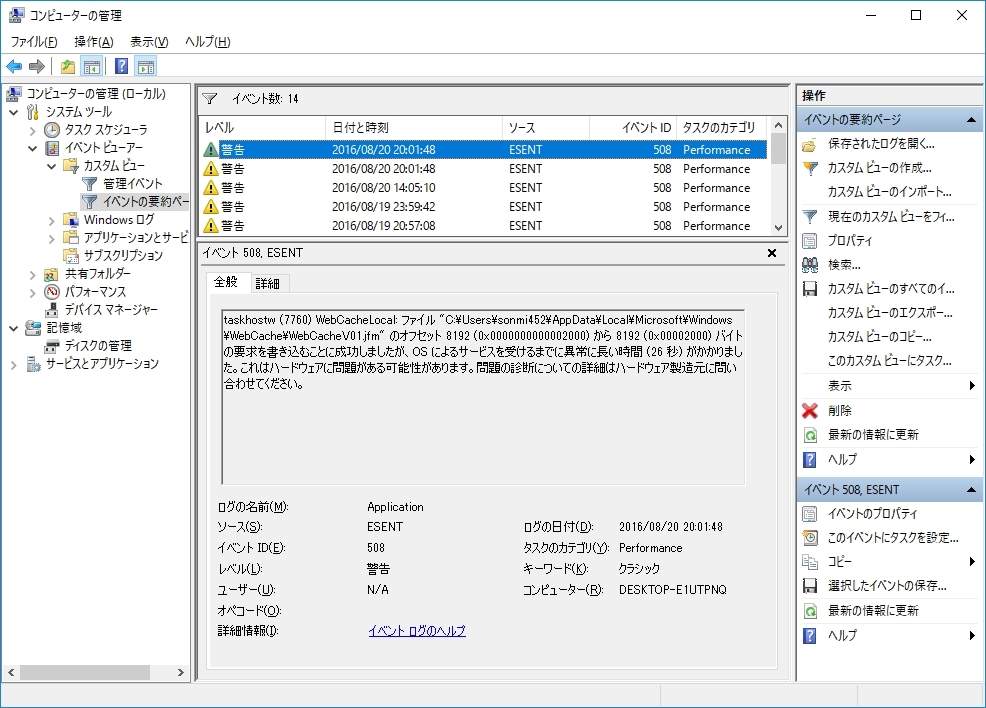Click the filter funnel icon beside イベント数
Viewport: 986px width, 708px height.
click(x=209, y=99)
